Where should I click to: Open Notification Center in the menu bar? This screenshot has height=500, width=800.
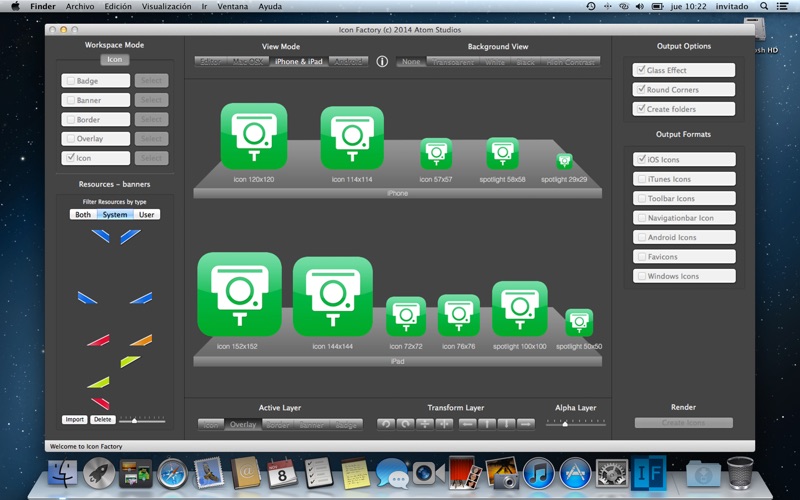coord(782,6)
